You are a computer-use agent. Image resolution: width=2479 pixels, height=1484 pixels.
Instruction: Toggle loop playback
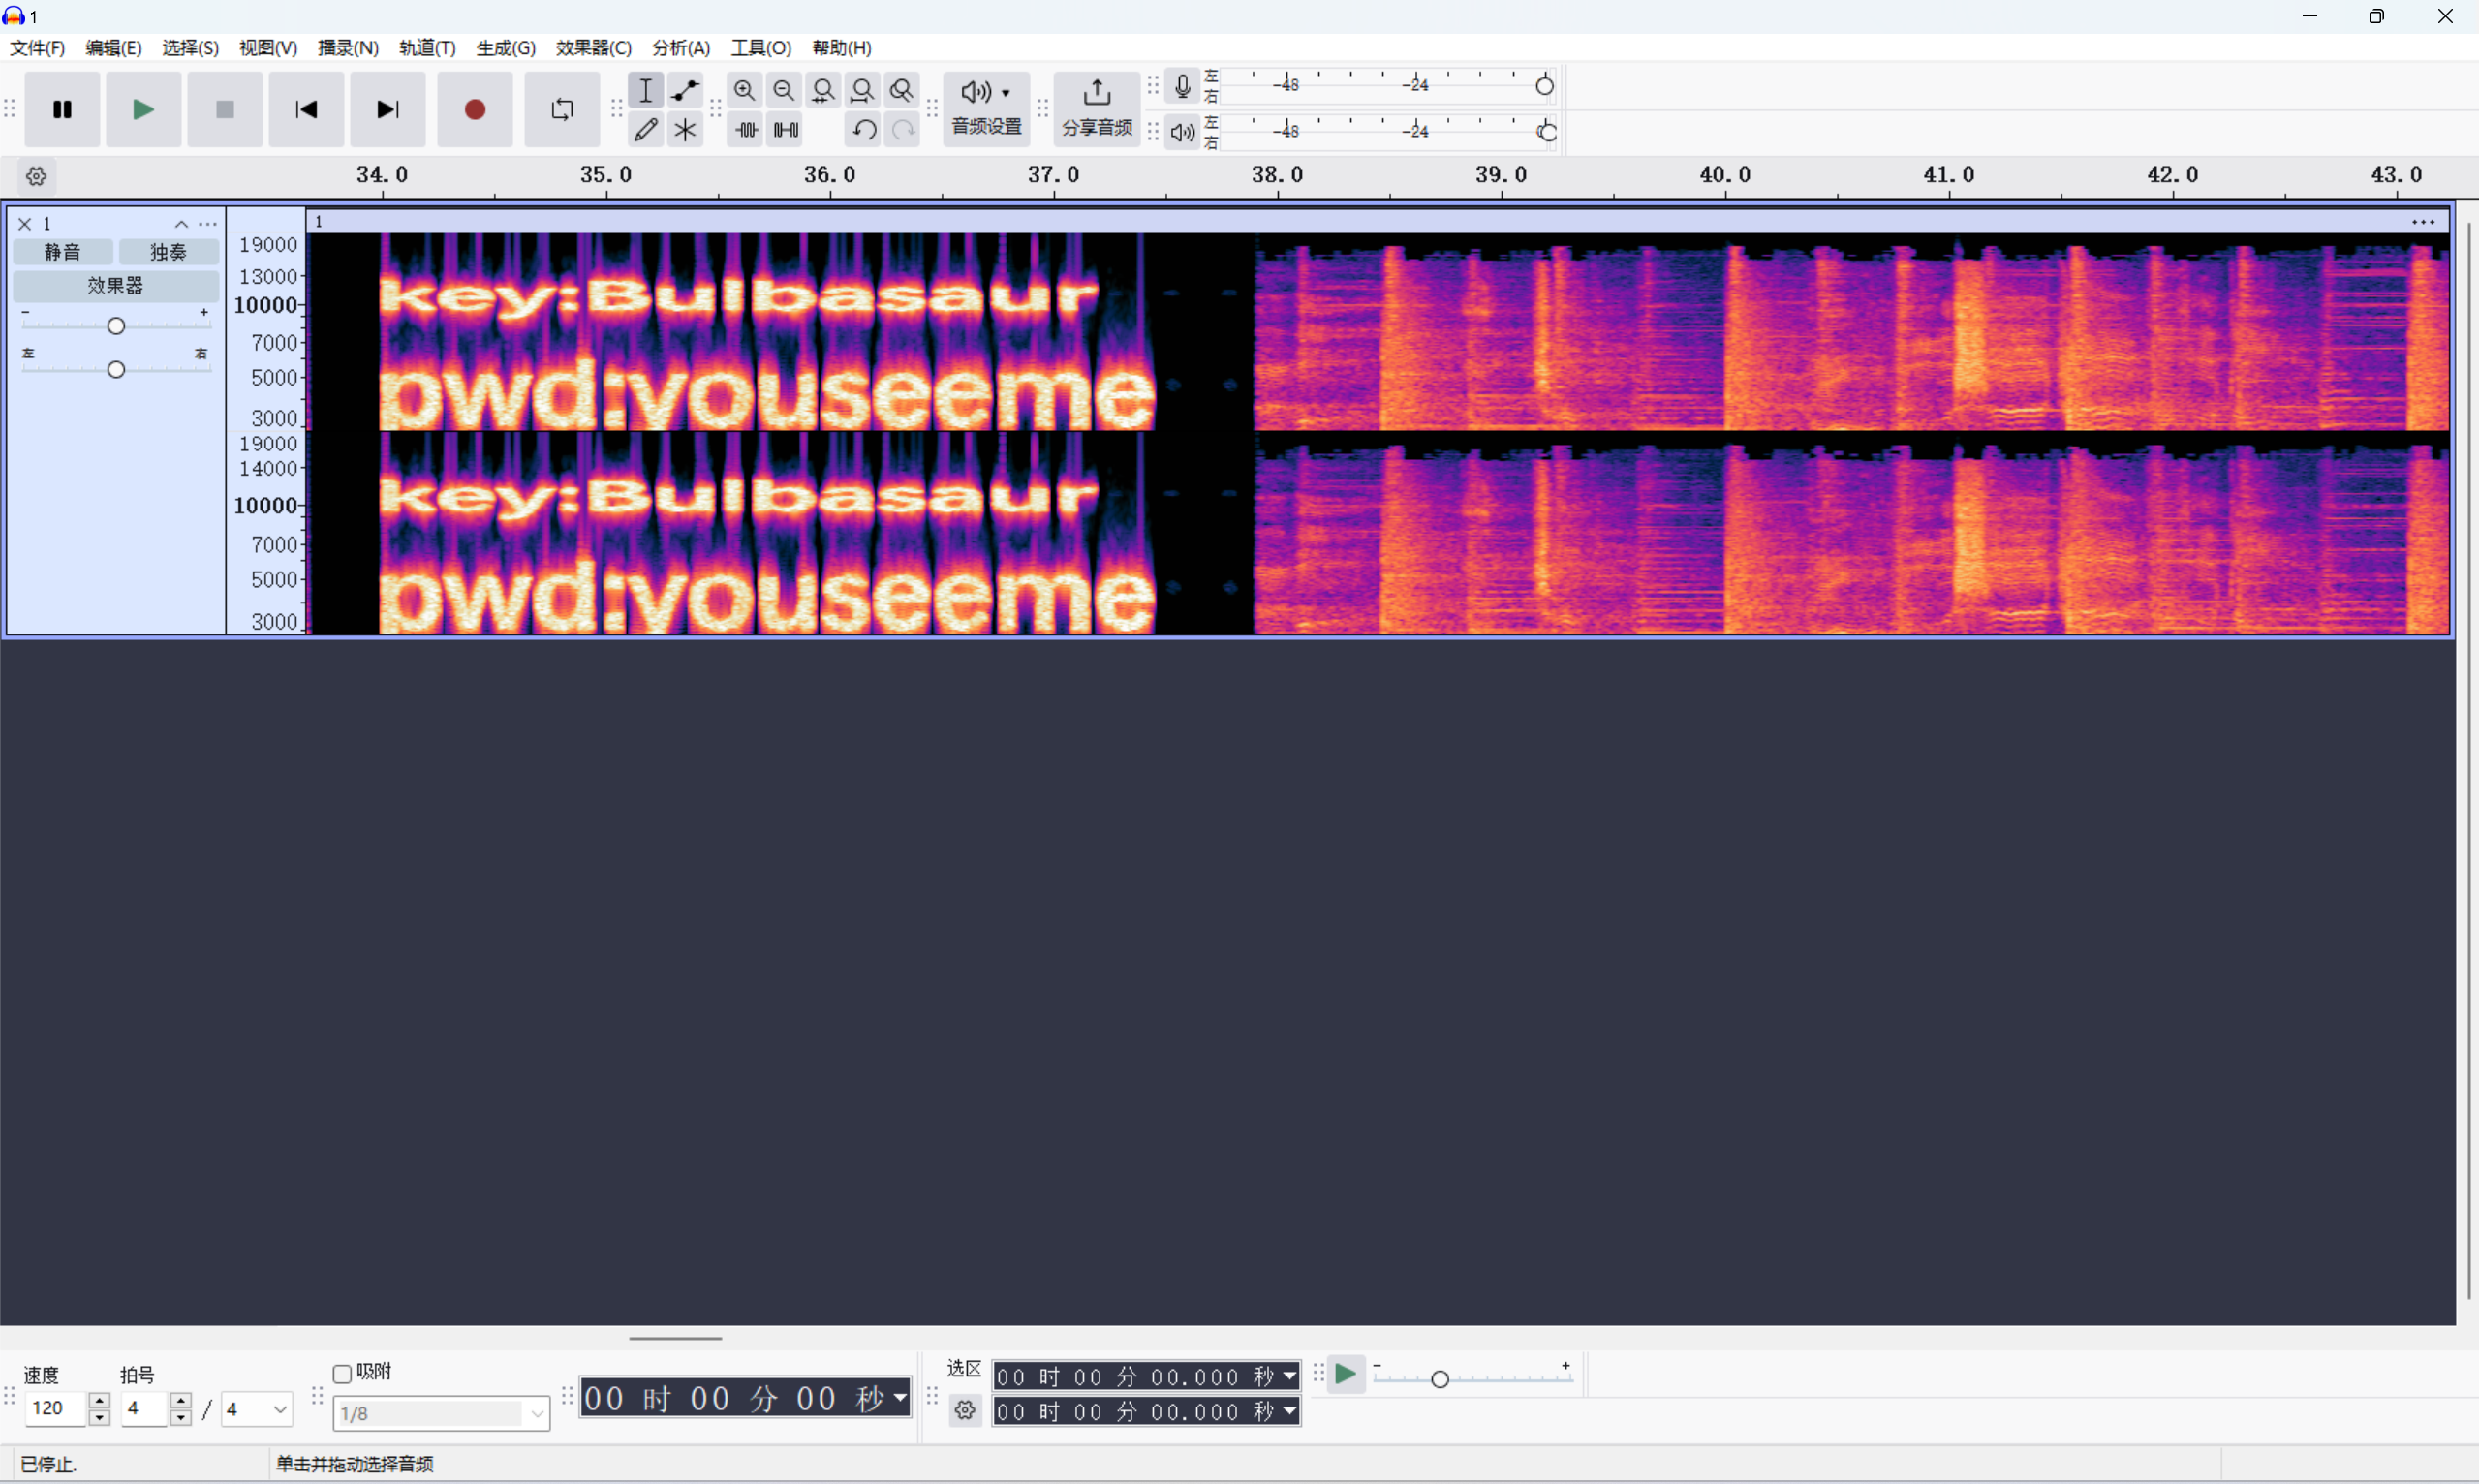coord(562,109)
